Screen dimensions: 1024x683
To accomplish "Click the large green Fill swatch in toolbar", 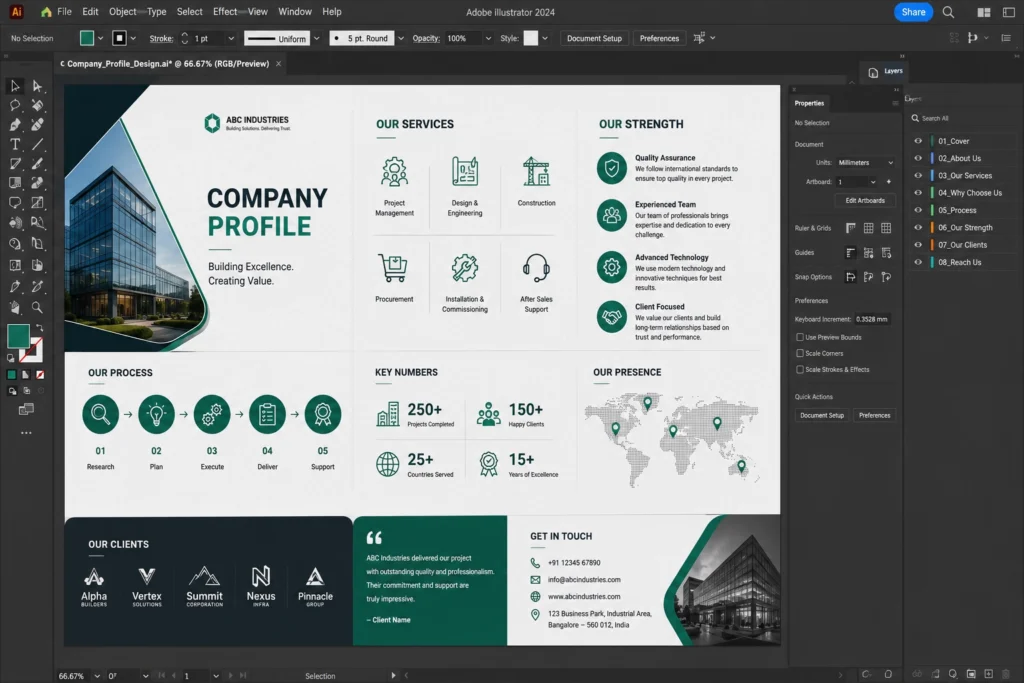I will coord(18,336).
